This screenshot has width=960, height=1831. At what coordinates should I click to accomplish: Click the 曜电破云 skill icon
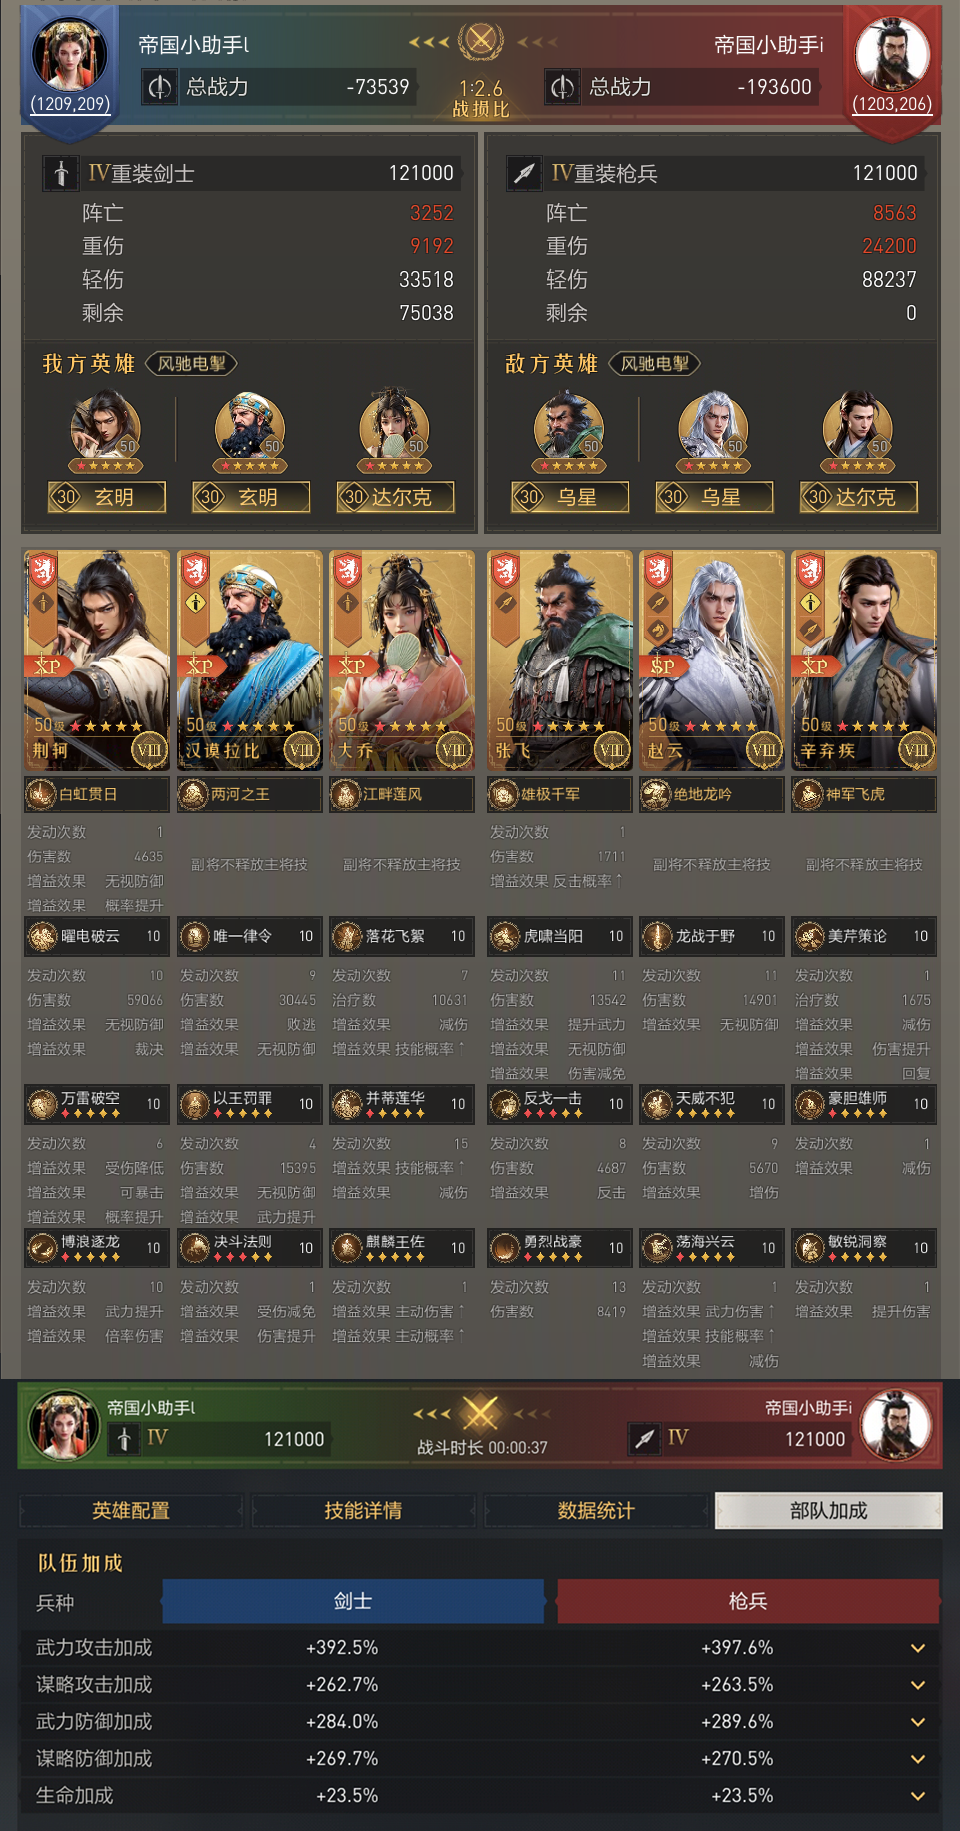(x=42, y=937)
